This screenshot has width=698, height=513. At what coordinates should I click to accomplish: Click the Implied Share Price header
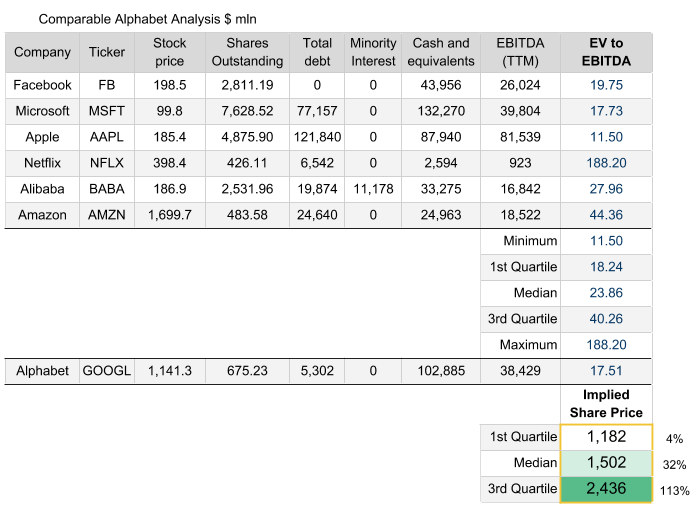pyautogui.click(x=606, y=404)
